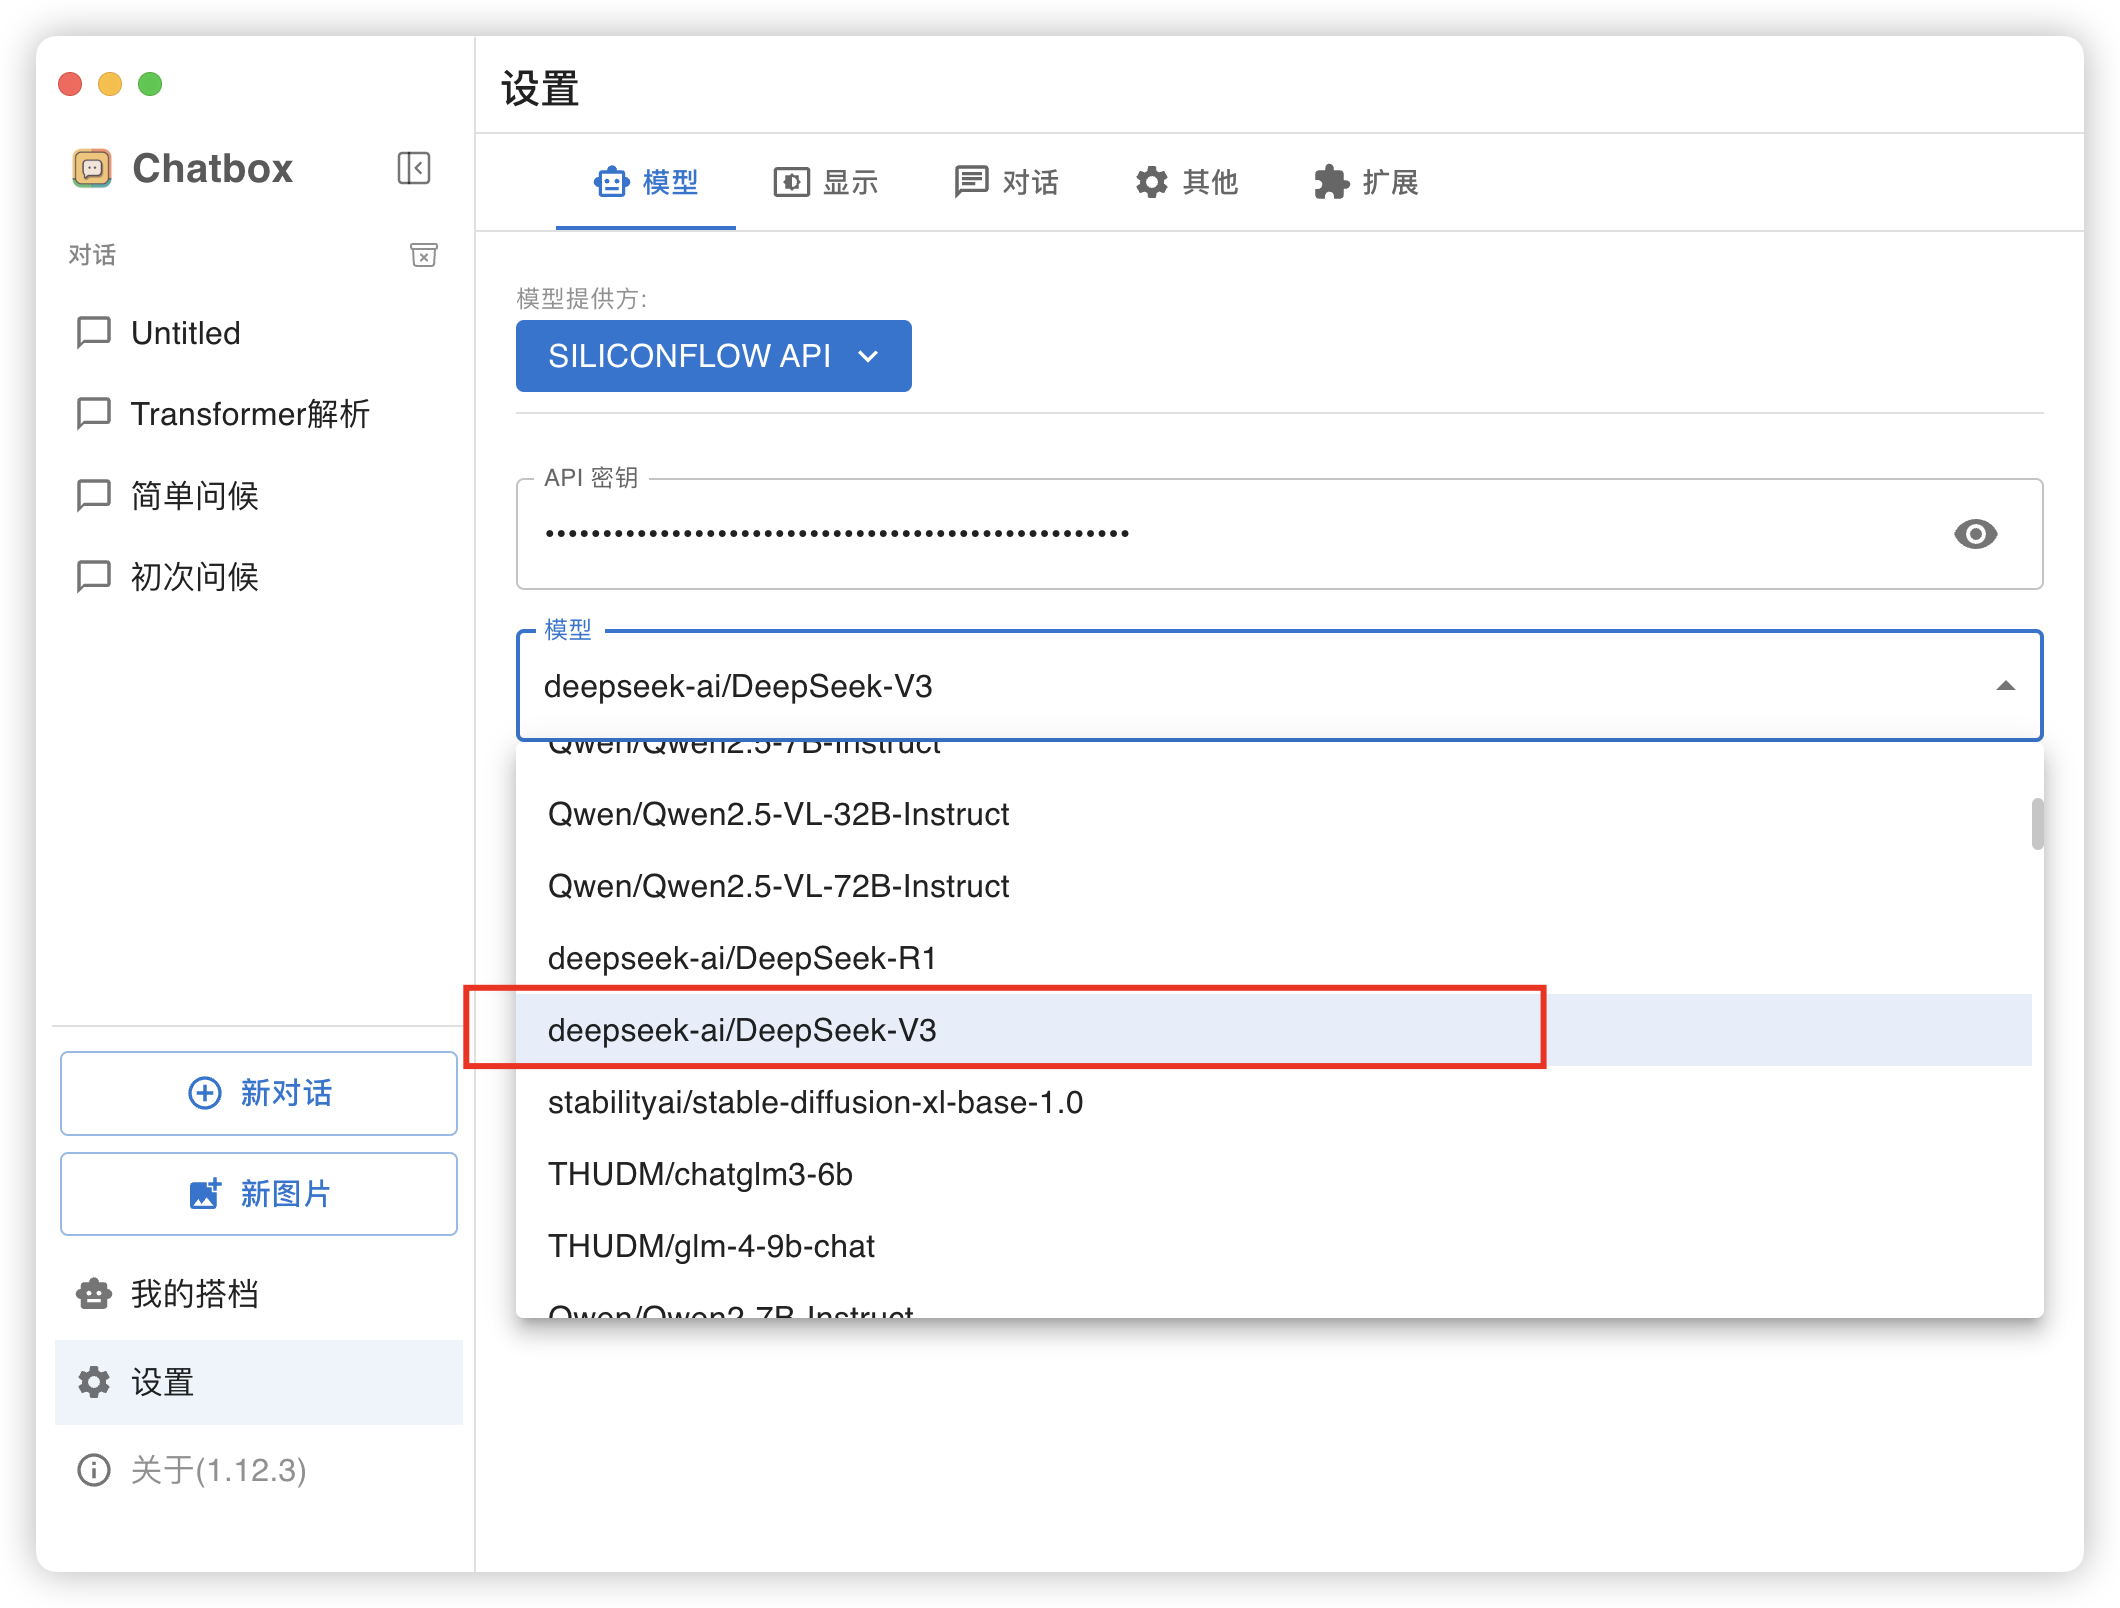The image size is (2120, 1608).
Task: Click the chat icon on the 对话 tab
Action: [971, 182]
